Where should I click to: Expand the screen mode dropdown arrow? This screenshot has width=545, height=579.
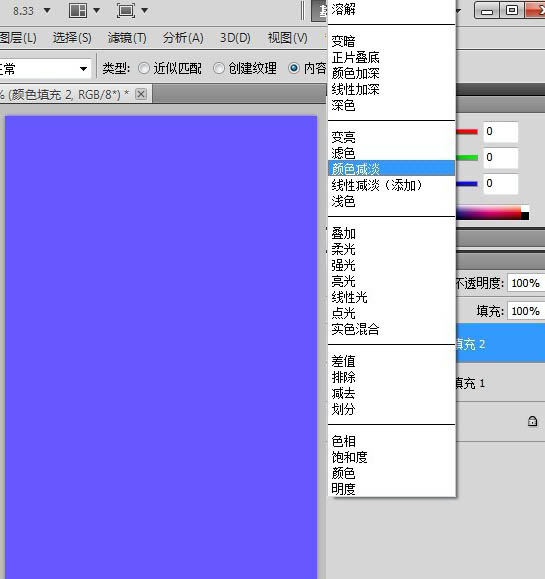point(144,10)
